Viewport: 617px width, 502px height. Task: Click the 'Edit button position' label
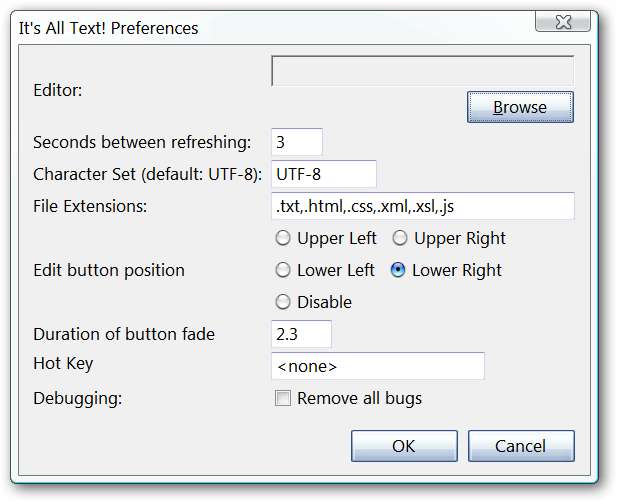[109, 270]
